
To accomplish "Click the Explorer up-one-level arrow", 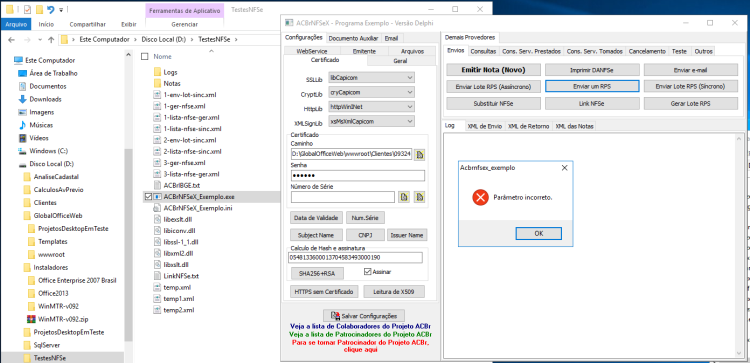I will [x=51, y=40].
